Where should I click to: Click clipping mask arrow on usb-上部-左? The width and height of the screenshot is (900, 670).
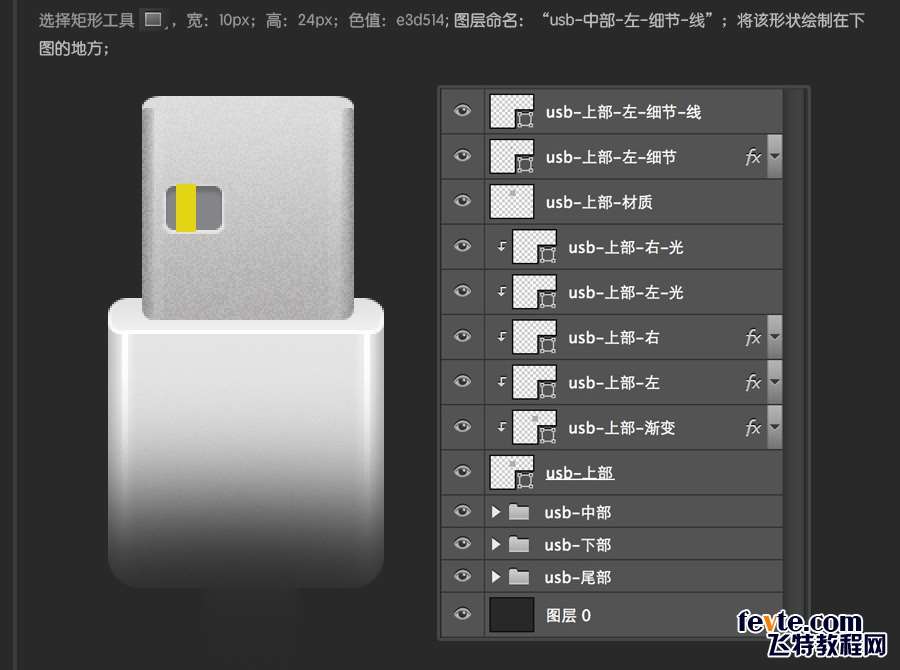pyautogui.click(x=502, y=381)
